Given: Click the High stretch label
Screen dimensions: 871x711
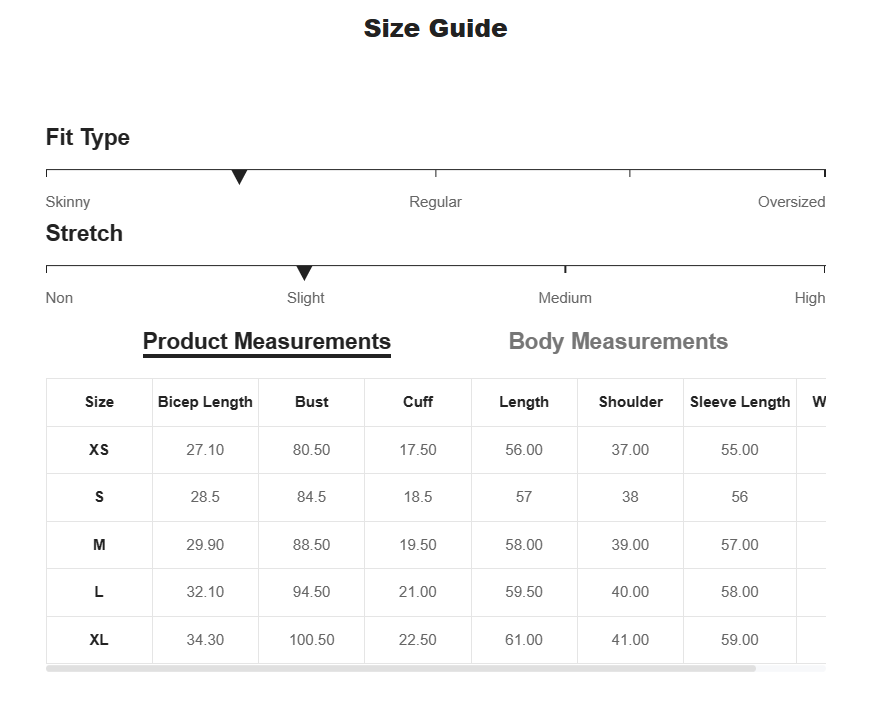Looking at the screenshot, I should click(810, 298).
